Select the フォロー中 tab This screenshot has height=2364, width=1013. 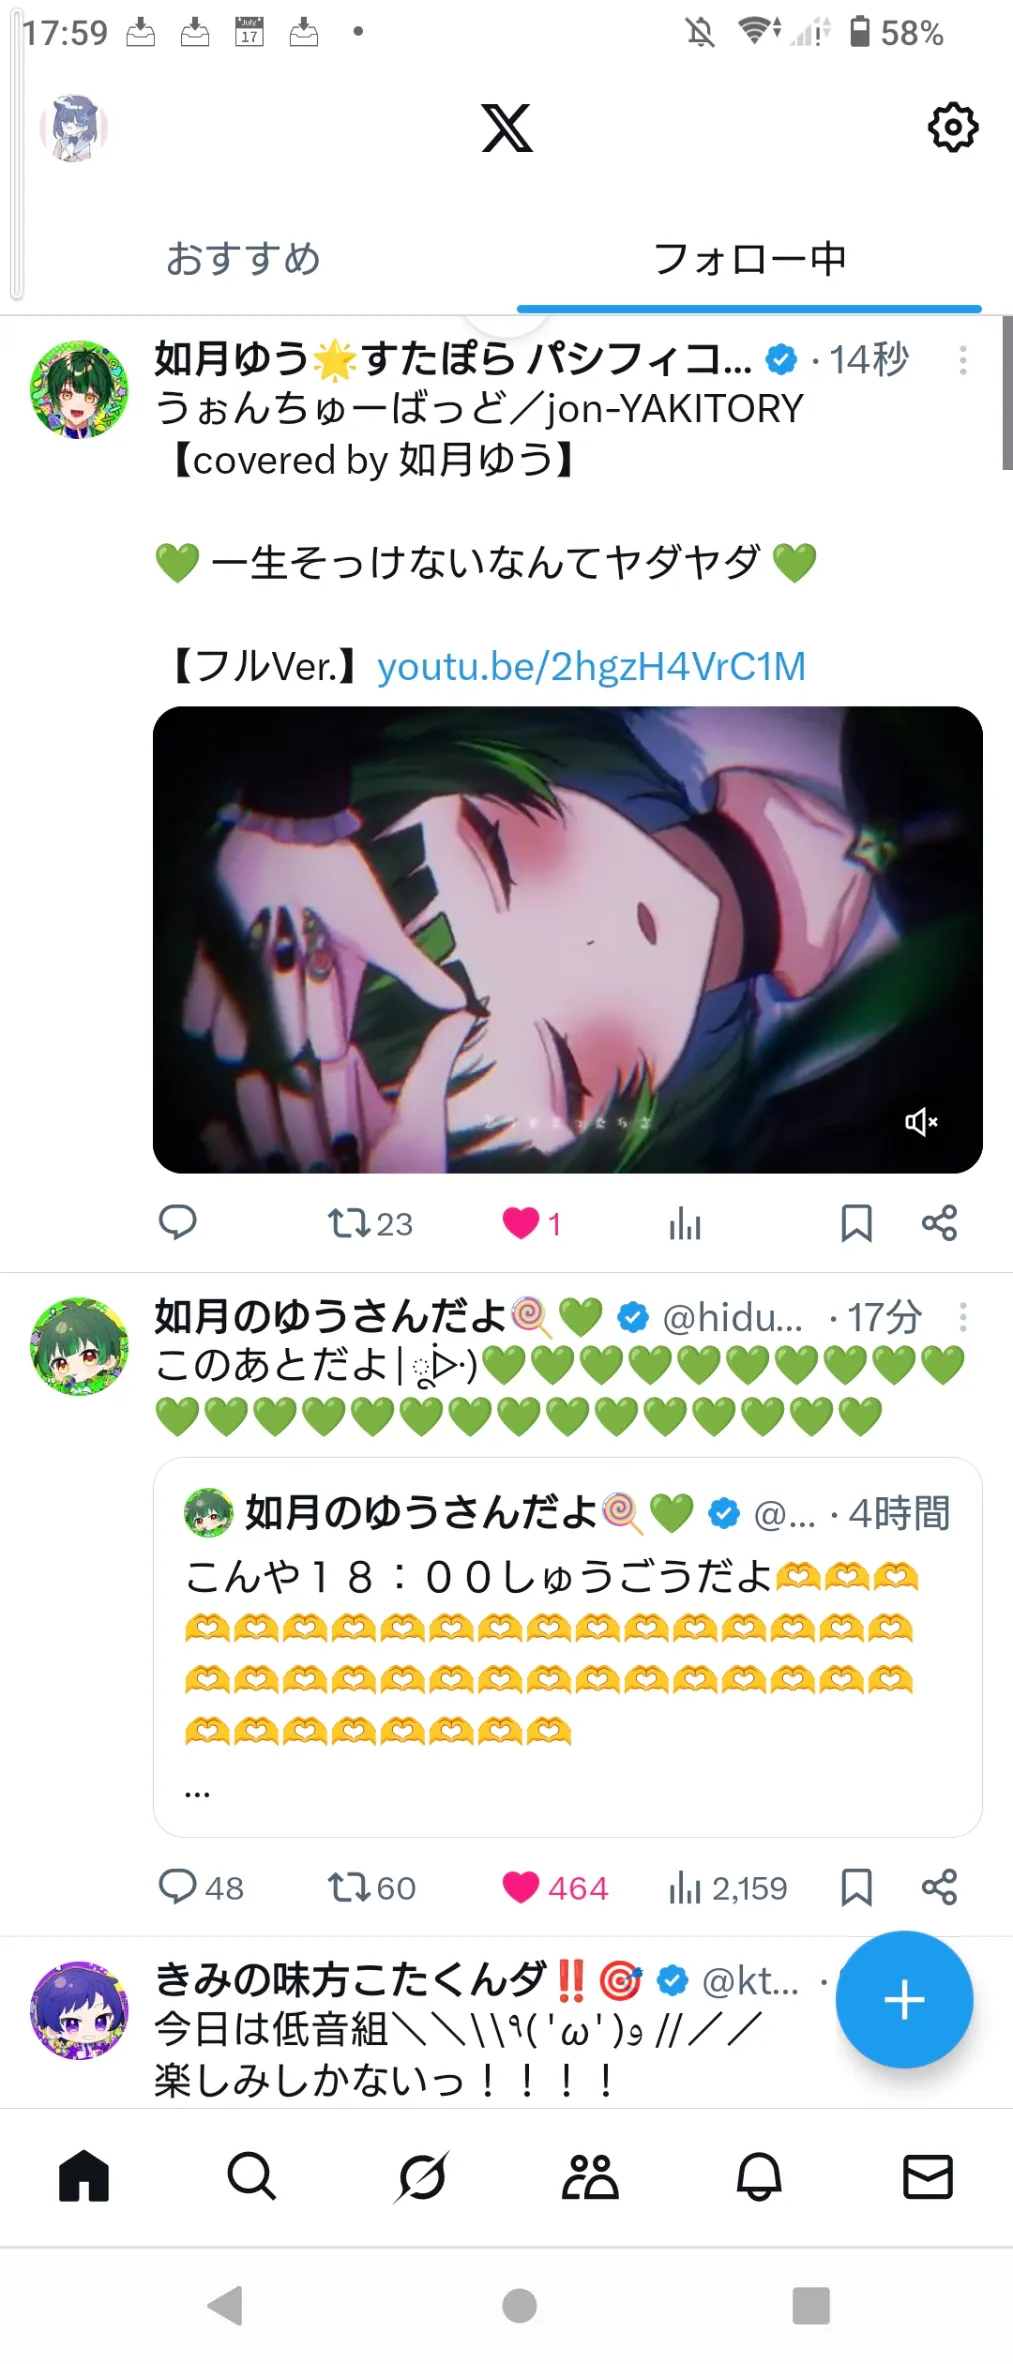[749, 259]
